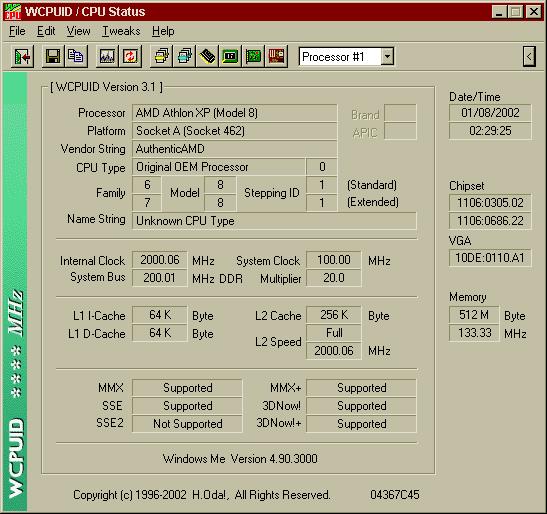
Task: Click the L2 Speed Full value
Action: (x=334, y=333)
